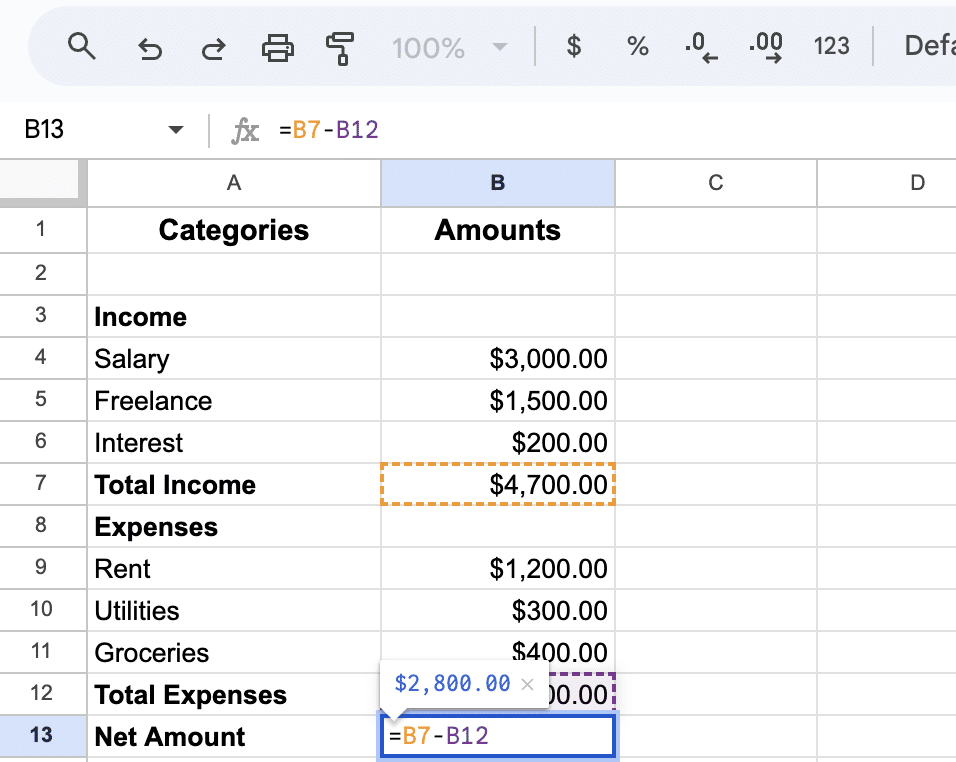Screen dimensions: 956x762
Task: Select the Interest cell
Action: pos(234,442)
